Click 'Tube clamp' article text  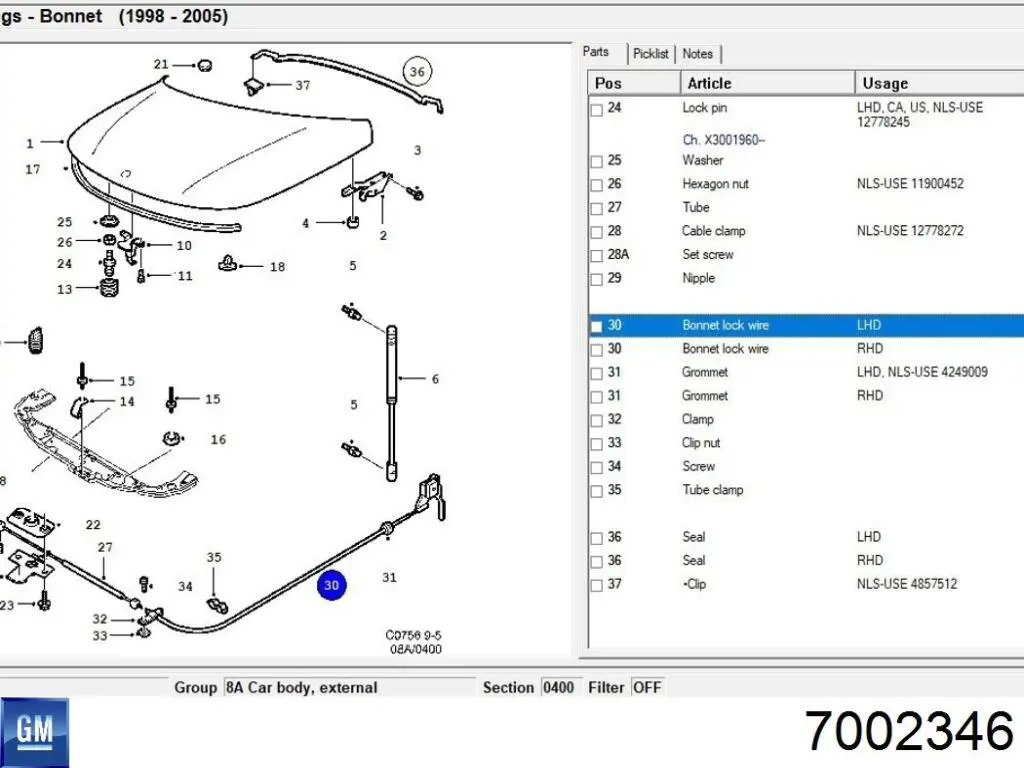coord(712,490)
